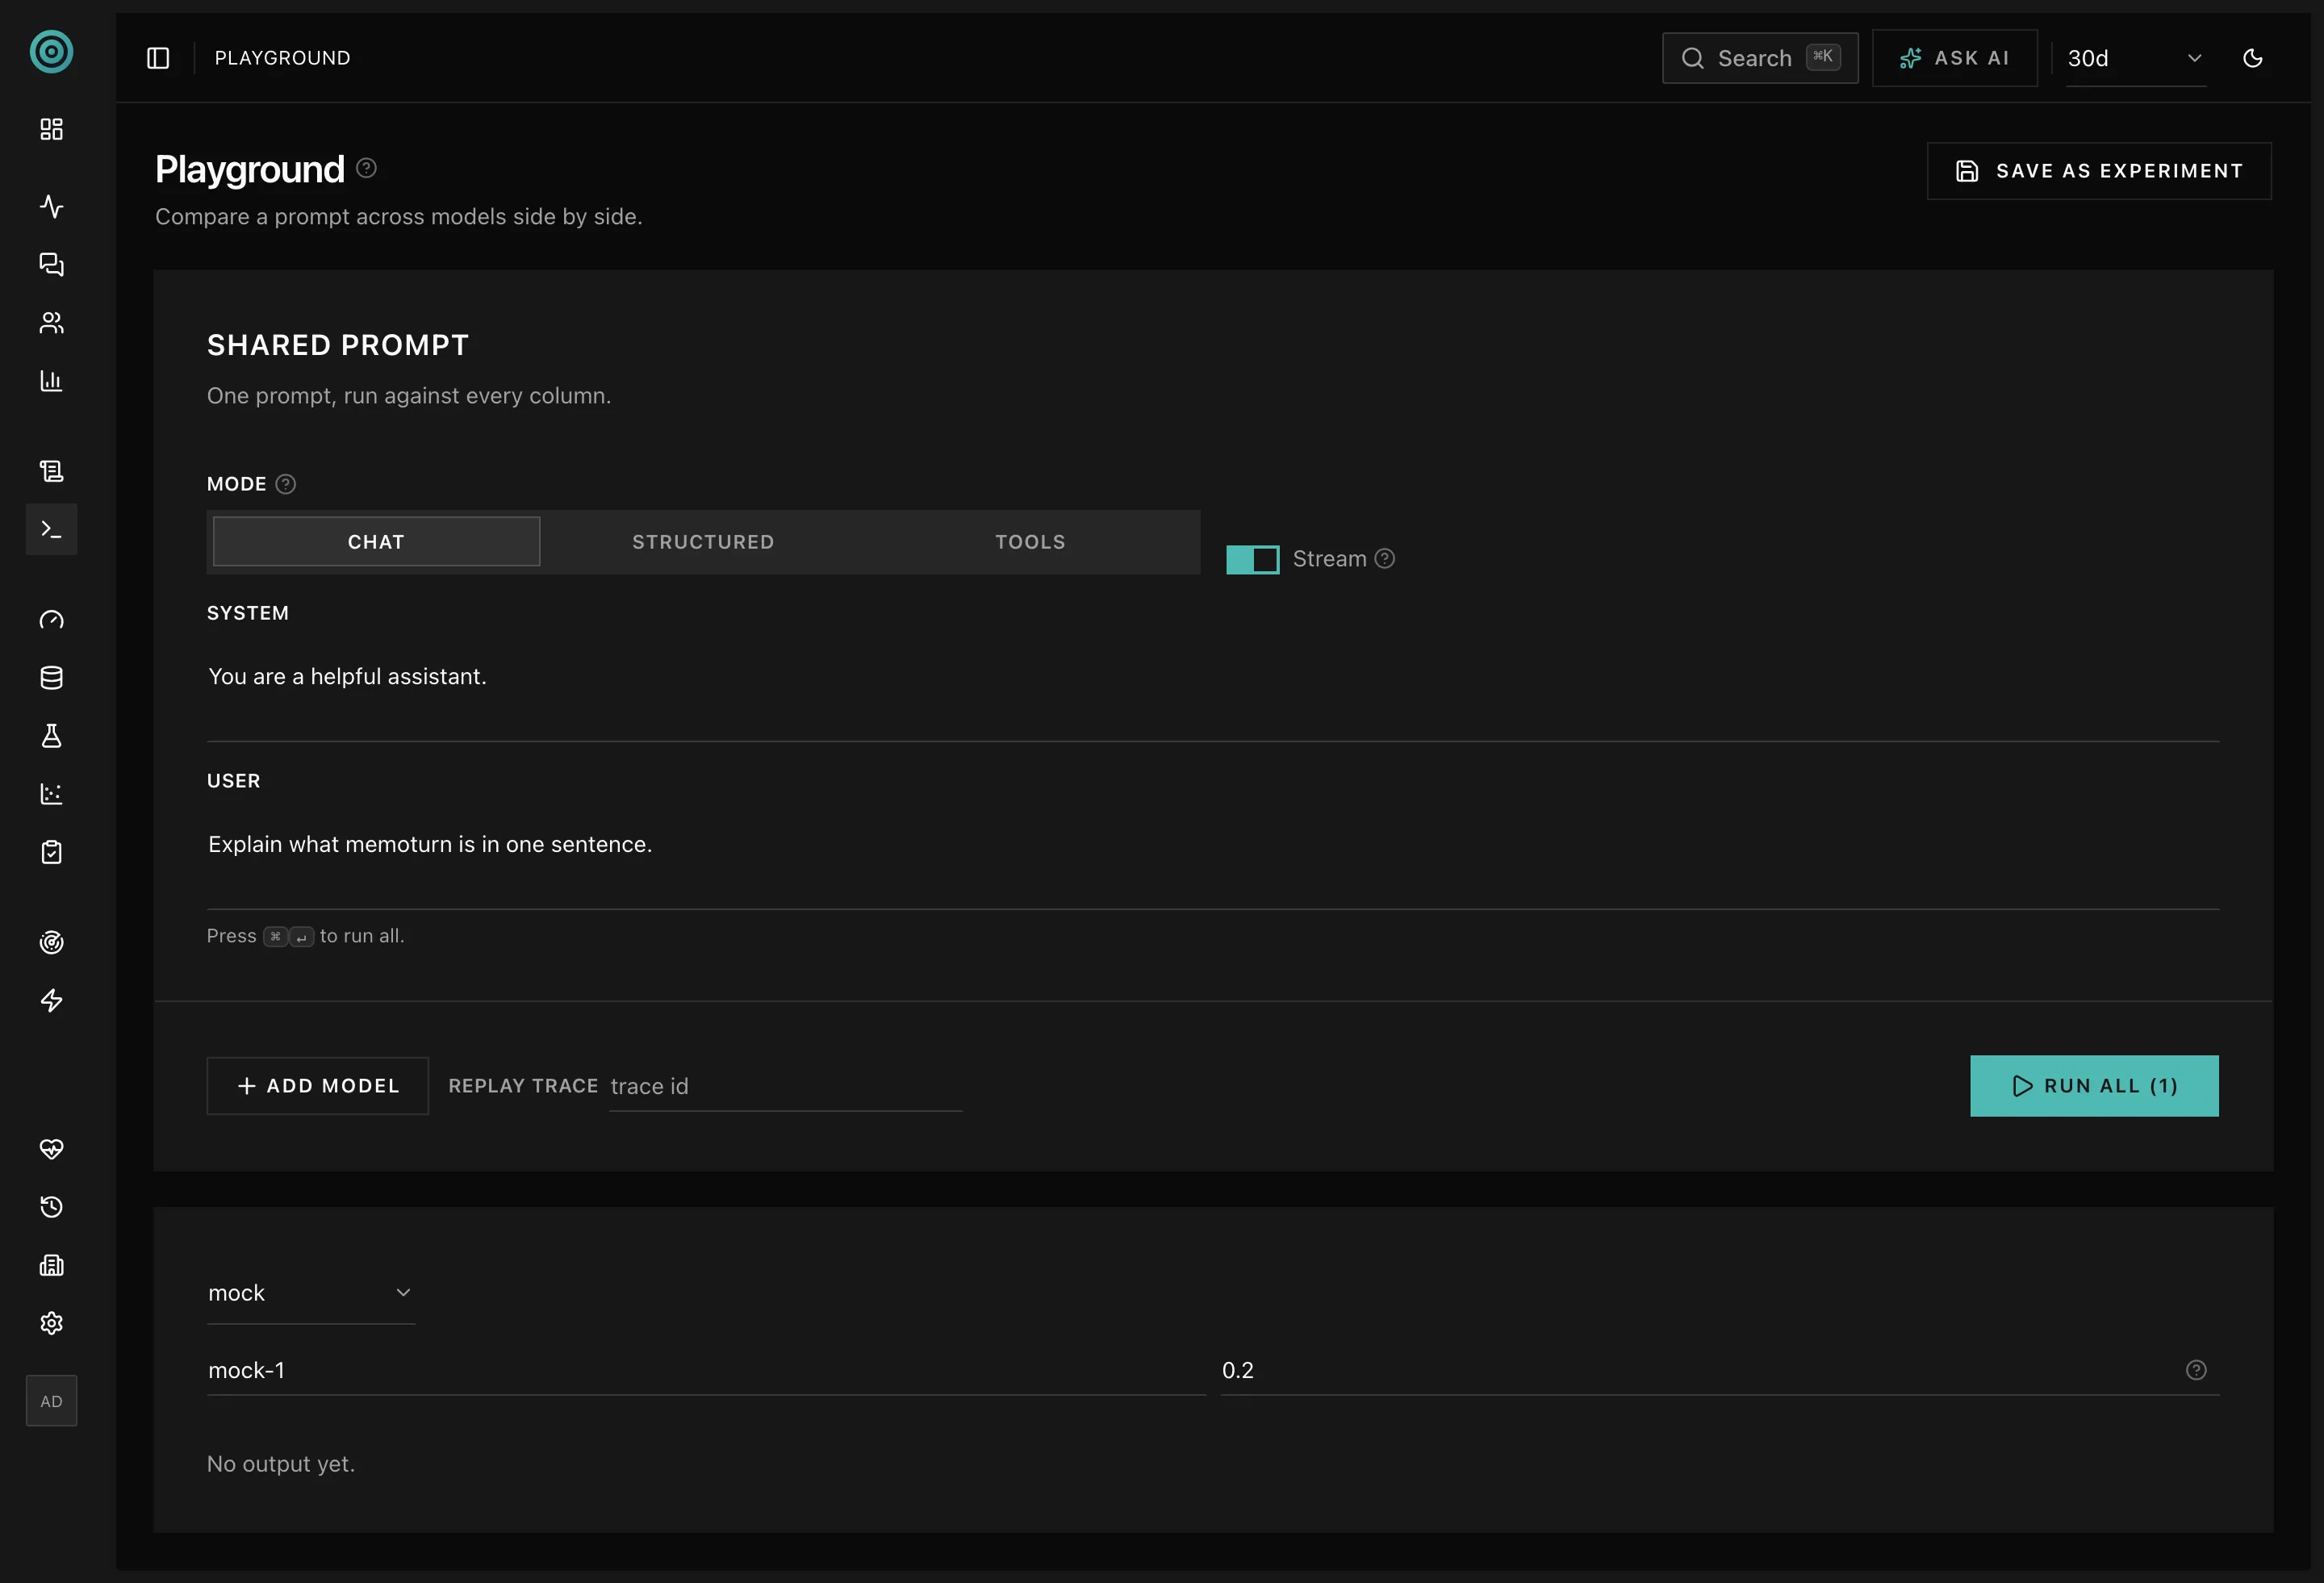This screenshot has height=1583, width=2324.
Task: Open the Search box in the top bar
Action: tap(1760, 58)
